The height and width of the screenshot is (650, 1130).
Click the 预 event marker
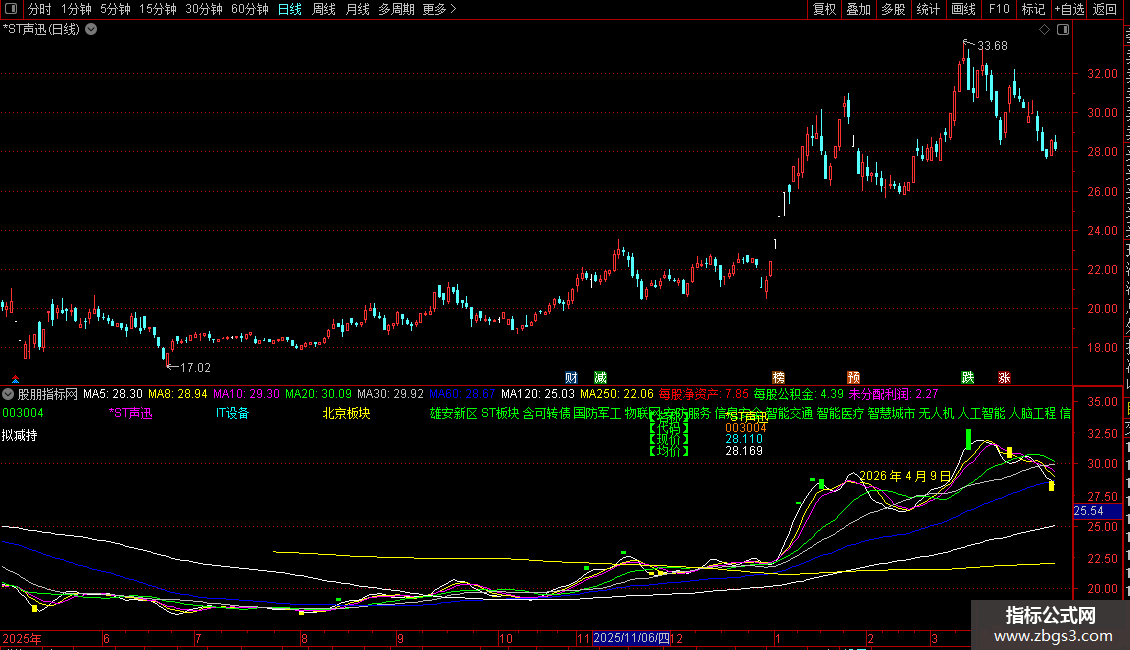click(x=853, y=378)
